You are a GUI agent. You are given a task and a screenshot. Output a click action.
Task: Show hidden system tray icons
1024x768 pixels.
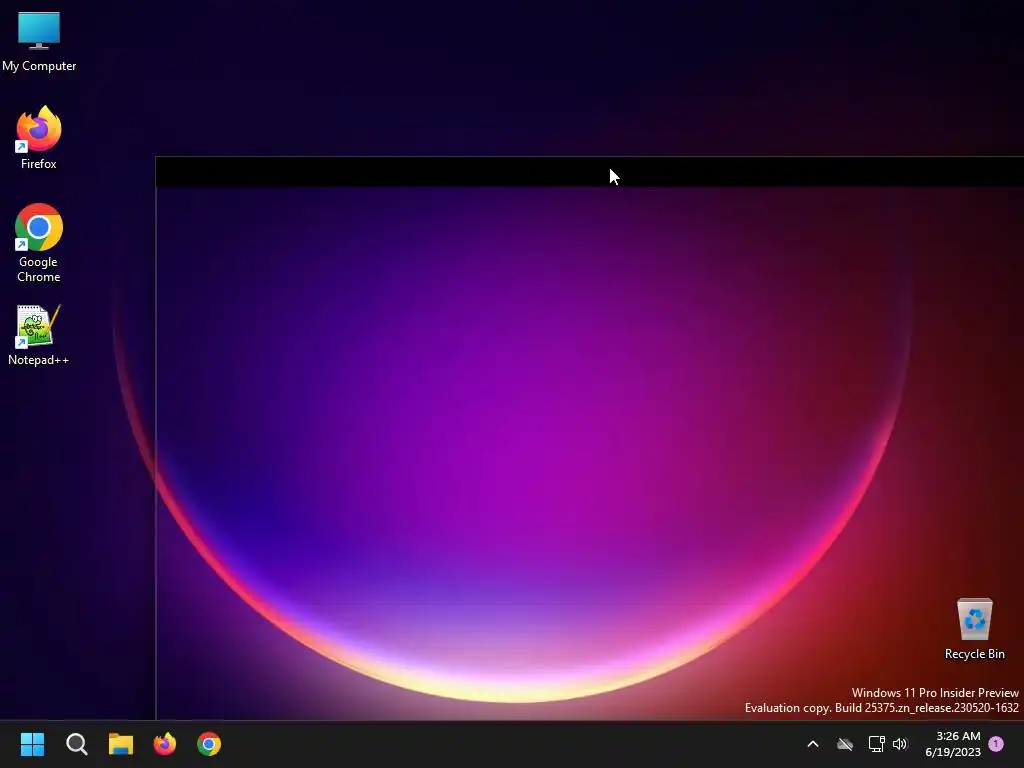pos(813,744)
